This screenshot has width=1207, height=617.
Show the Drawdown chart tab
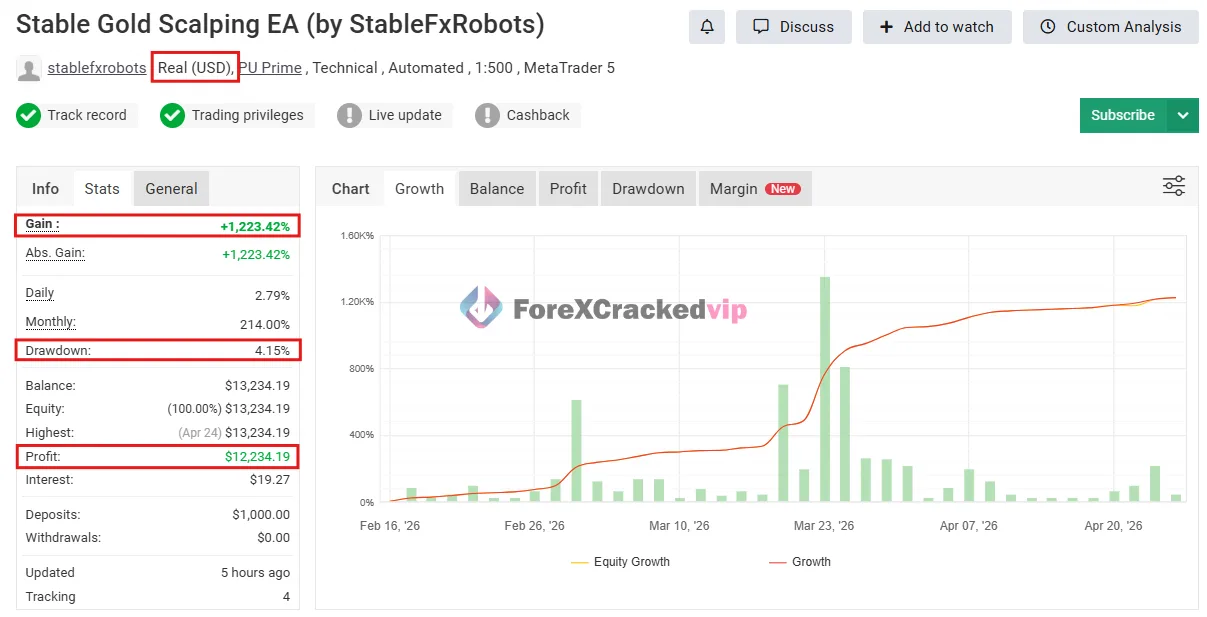(648, 188)
